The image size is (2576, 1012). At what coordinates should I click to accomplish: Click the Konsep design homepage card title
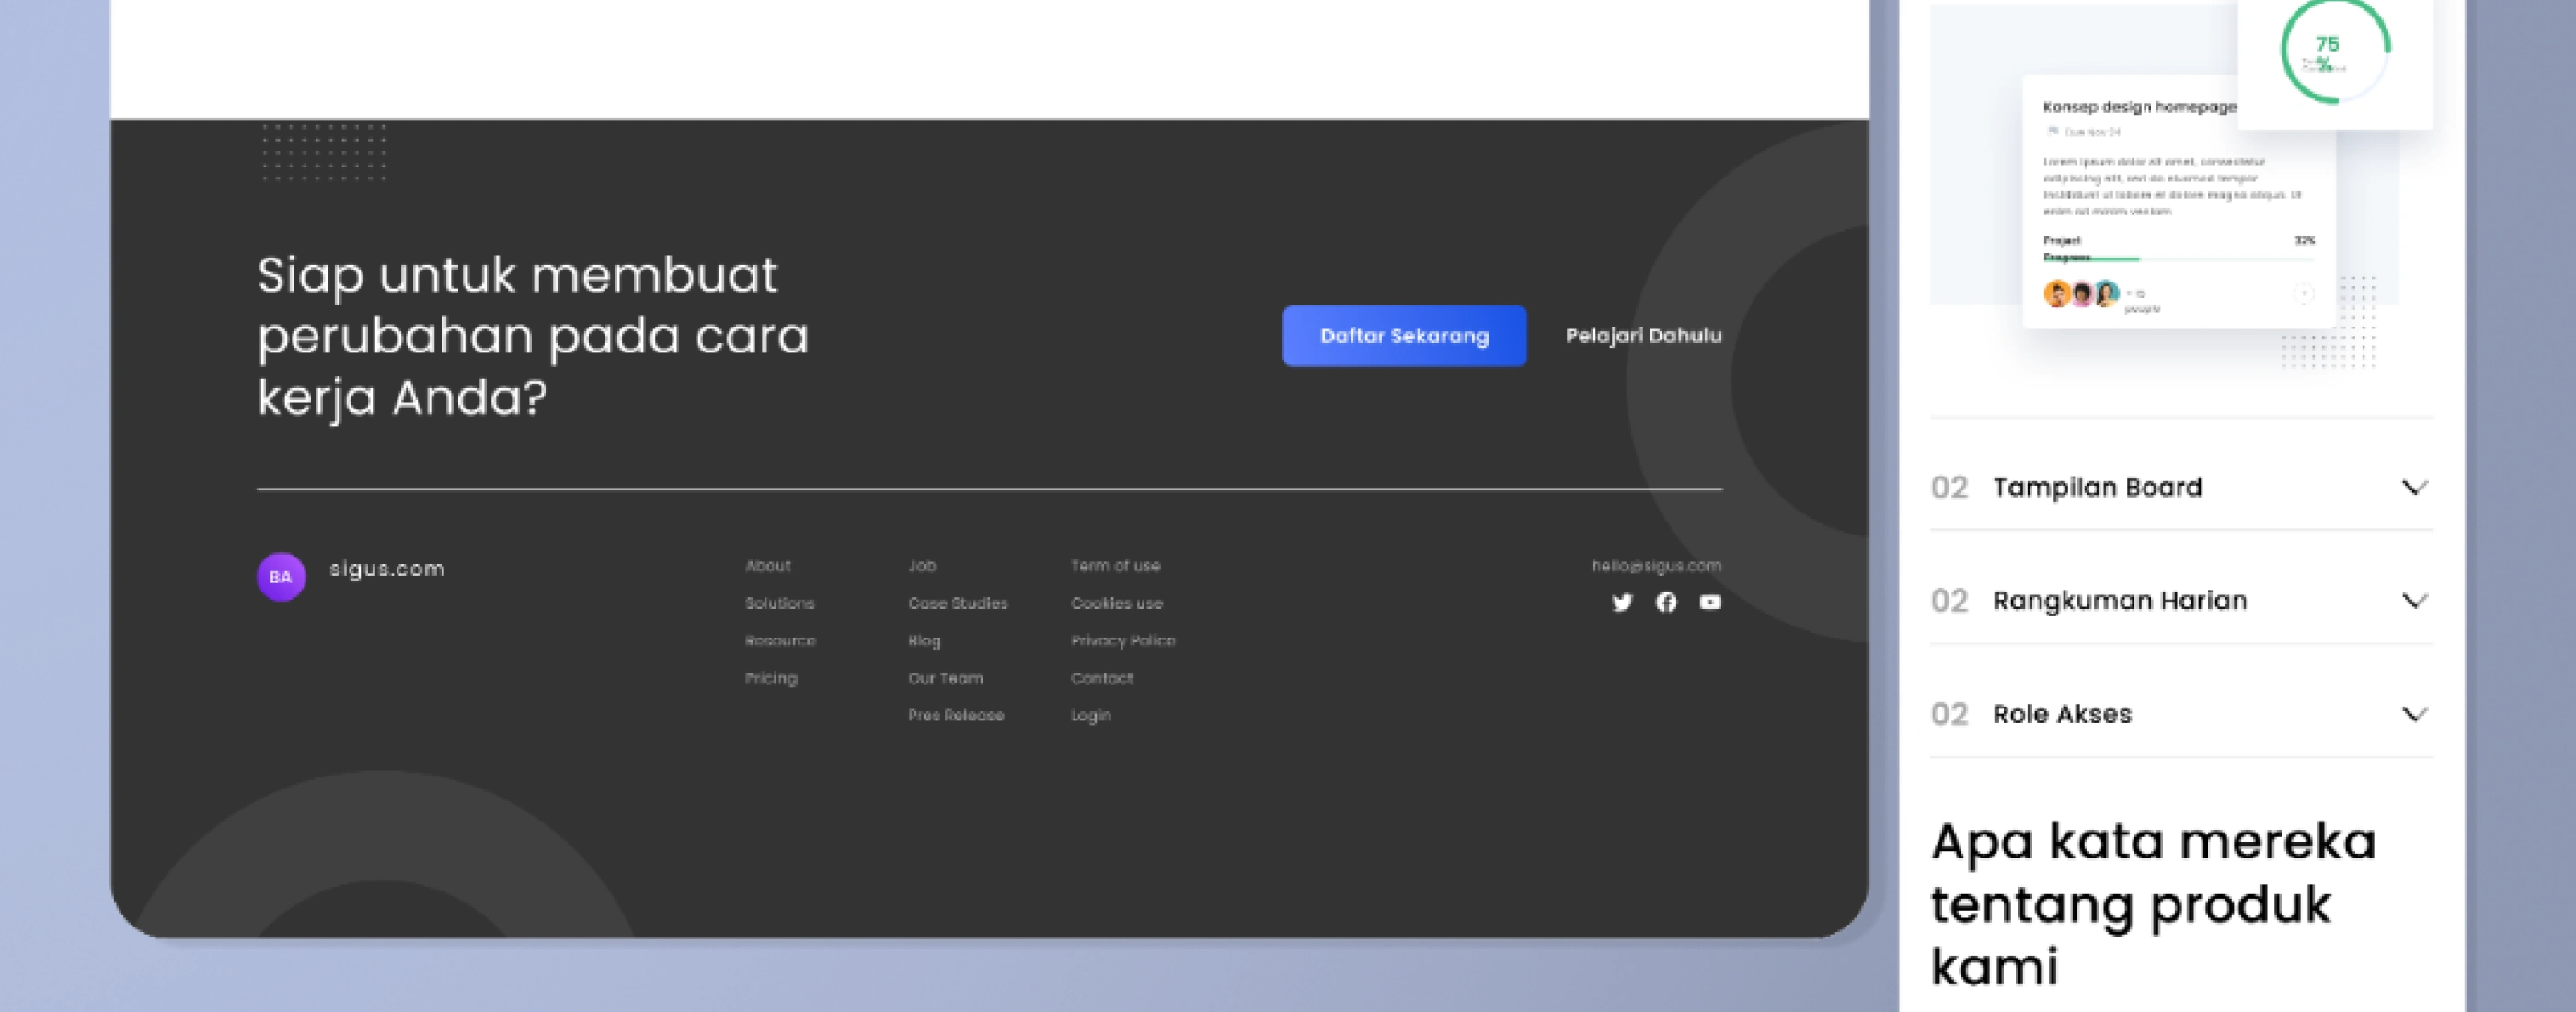pos(2139,107)
